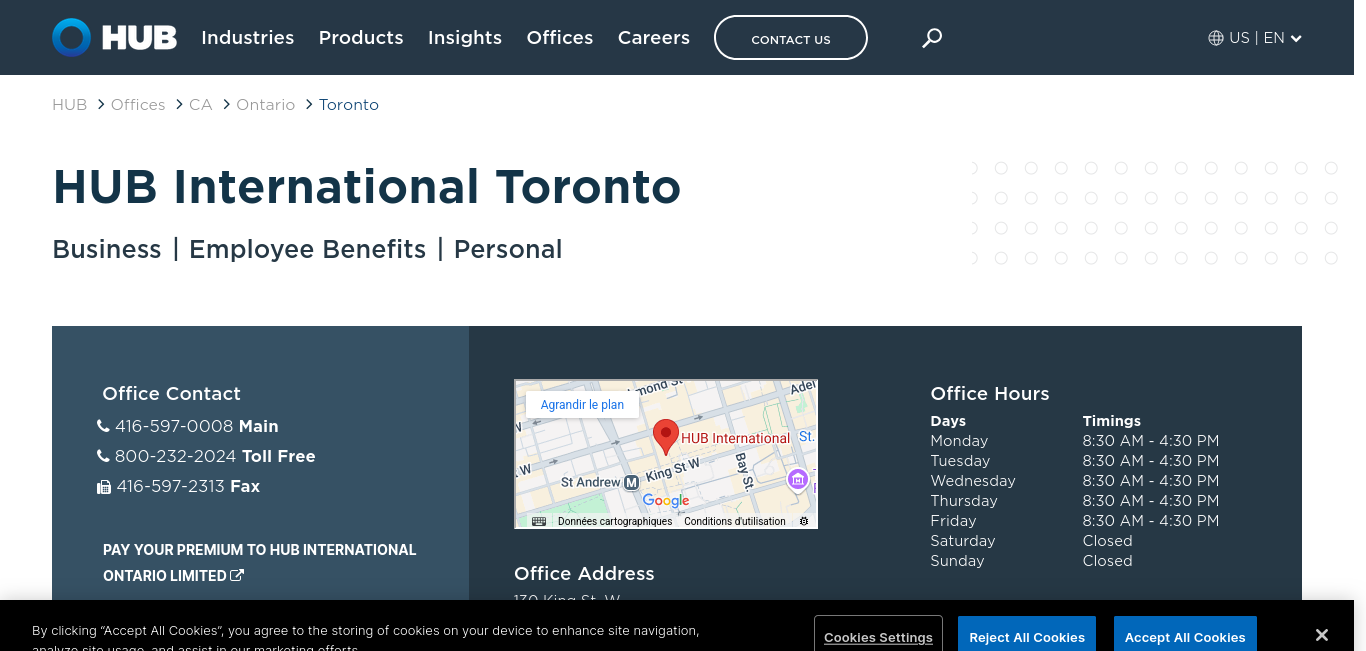Click the Personal service label
Screen dimensions: 1366x651
pyautogui.click(x=508, y=249)
